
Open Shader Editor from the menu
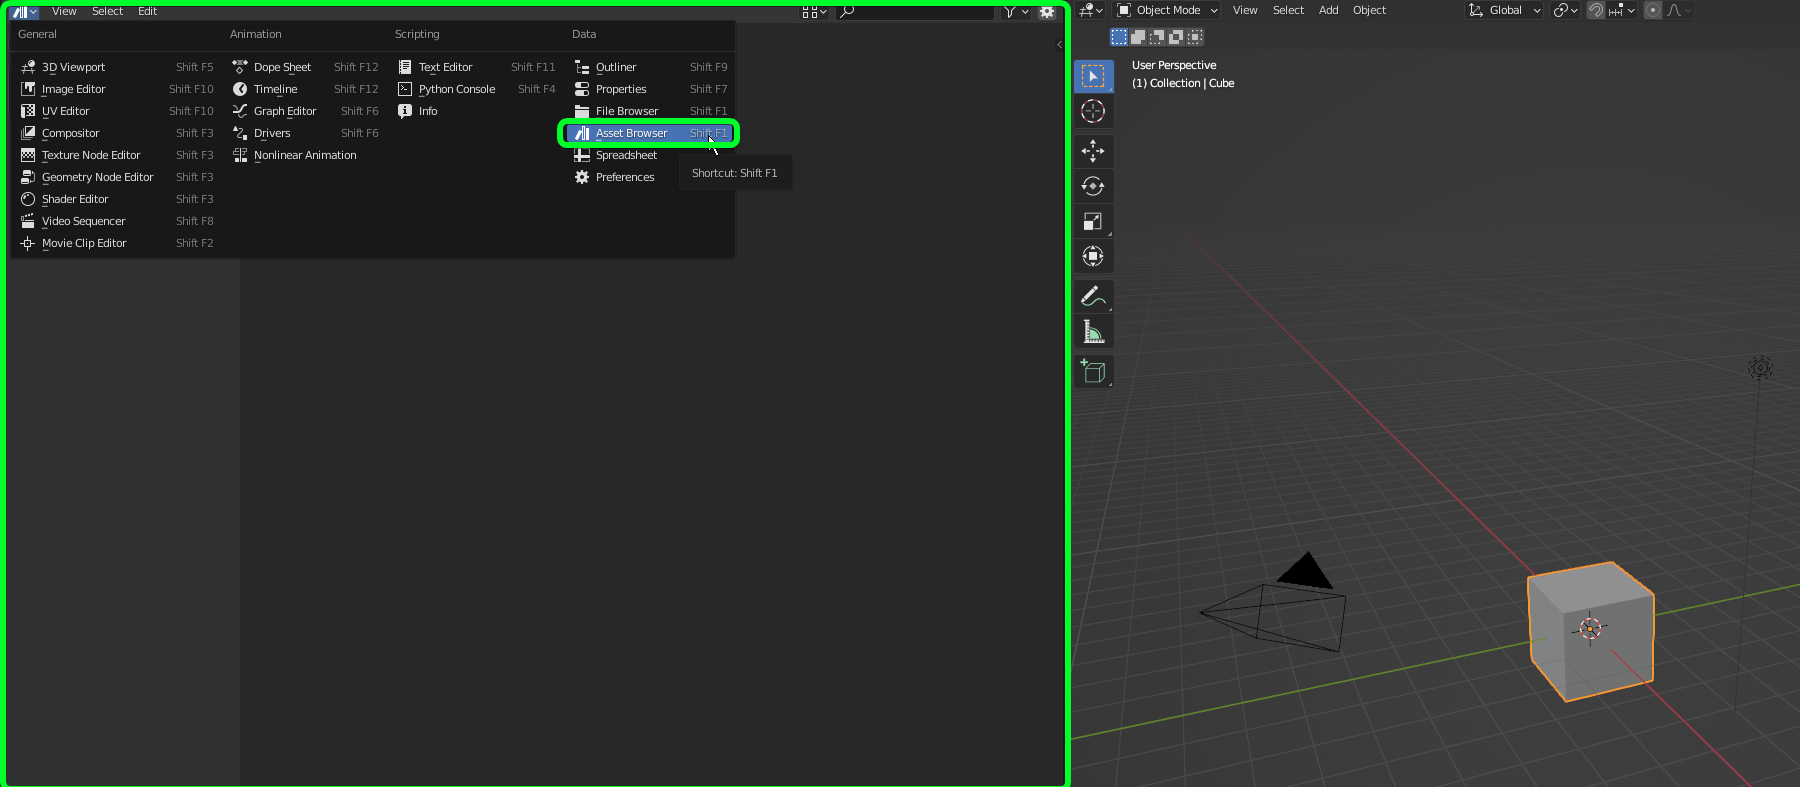pos(117,199)
